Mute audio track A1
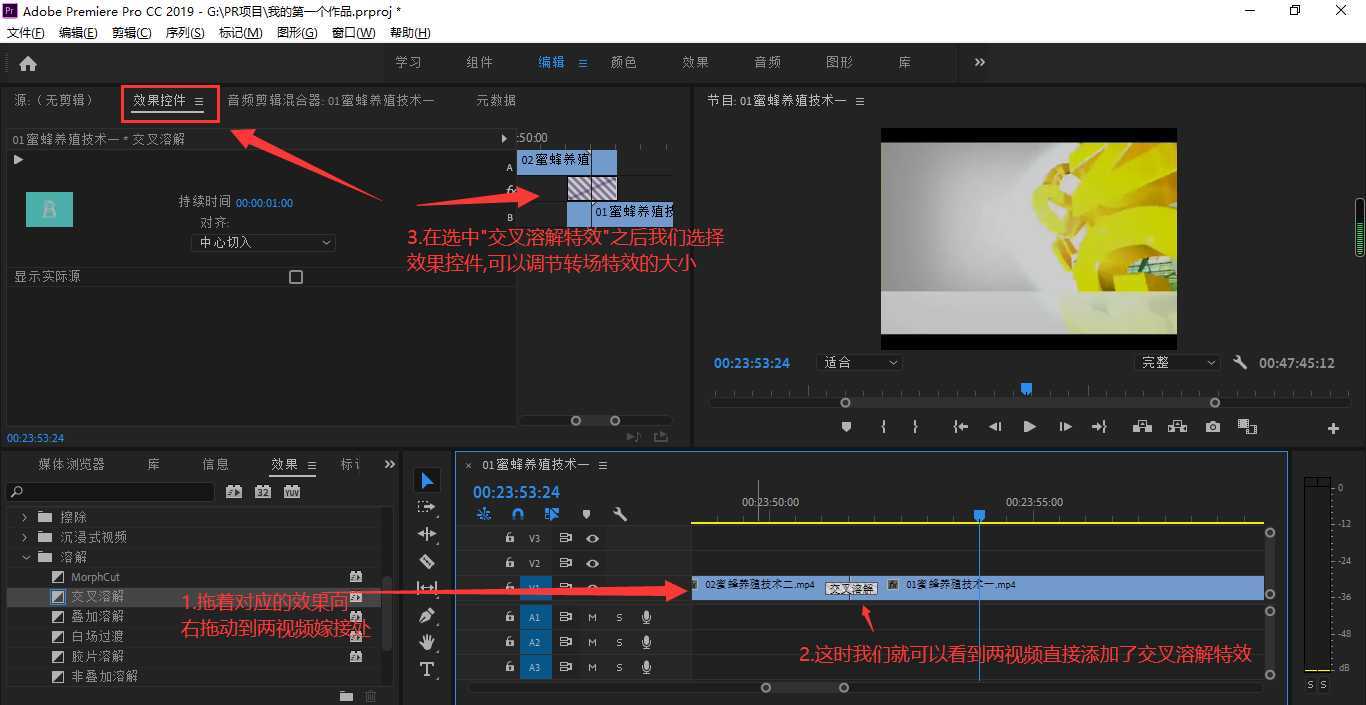1366x705 pixels. 592,617
